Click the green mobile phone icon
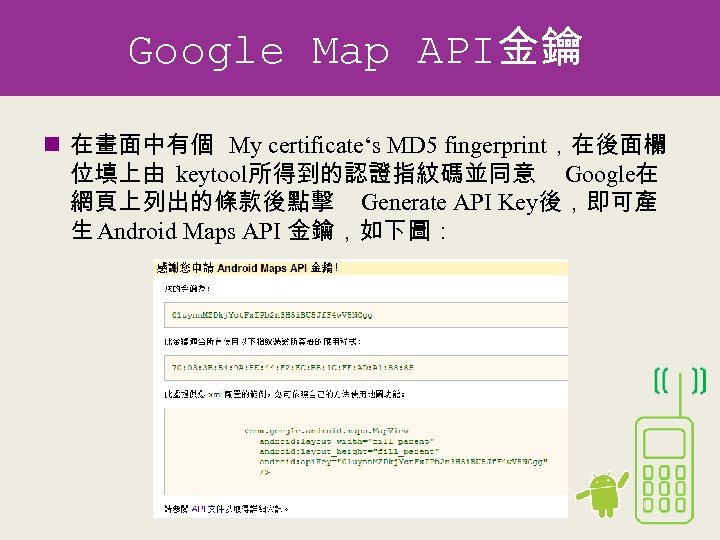 664,469
